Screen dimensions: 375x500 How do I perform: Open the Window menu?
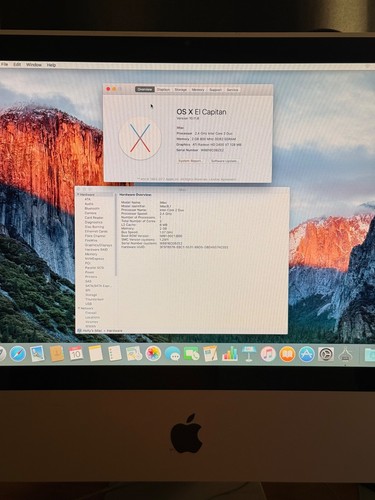(x=34, y=64)
